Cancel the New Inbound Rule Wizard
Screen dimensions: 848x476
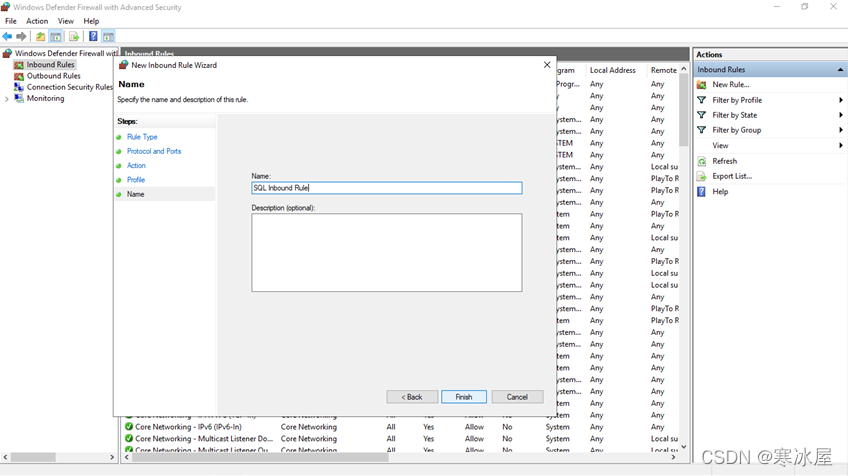517,397
